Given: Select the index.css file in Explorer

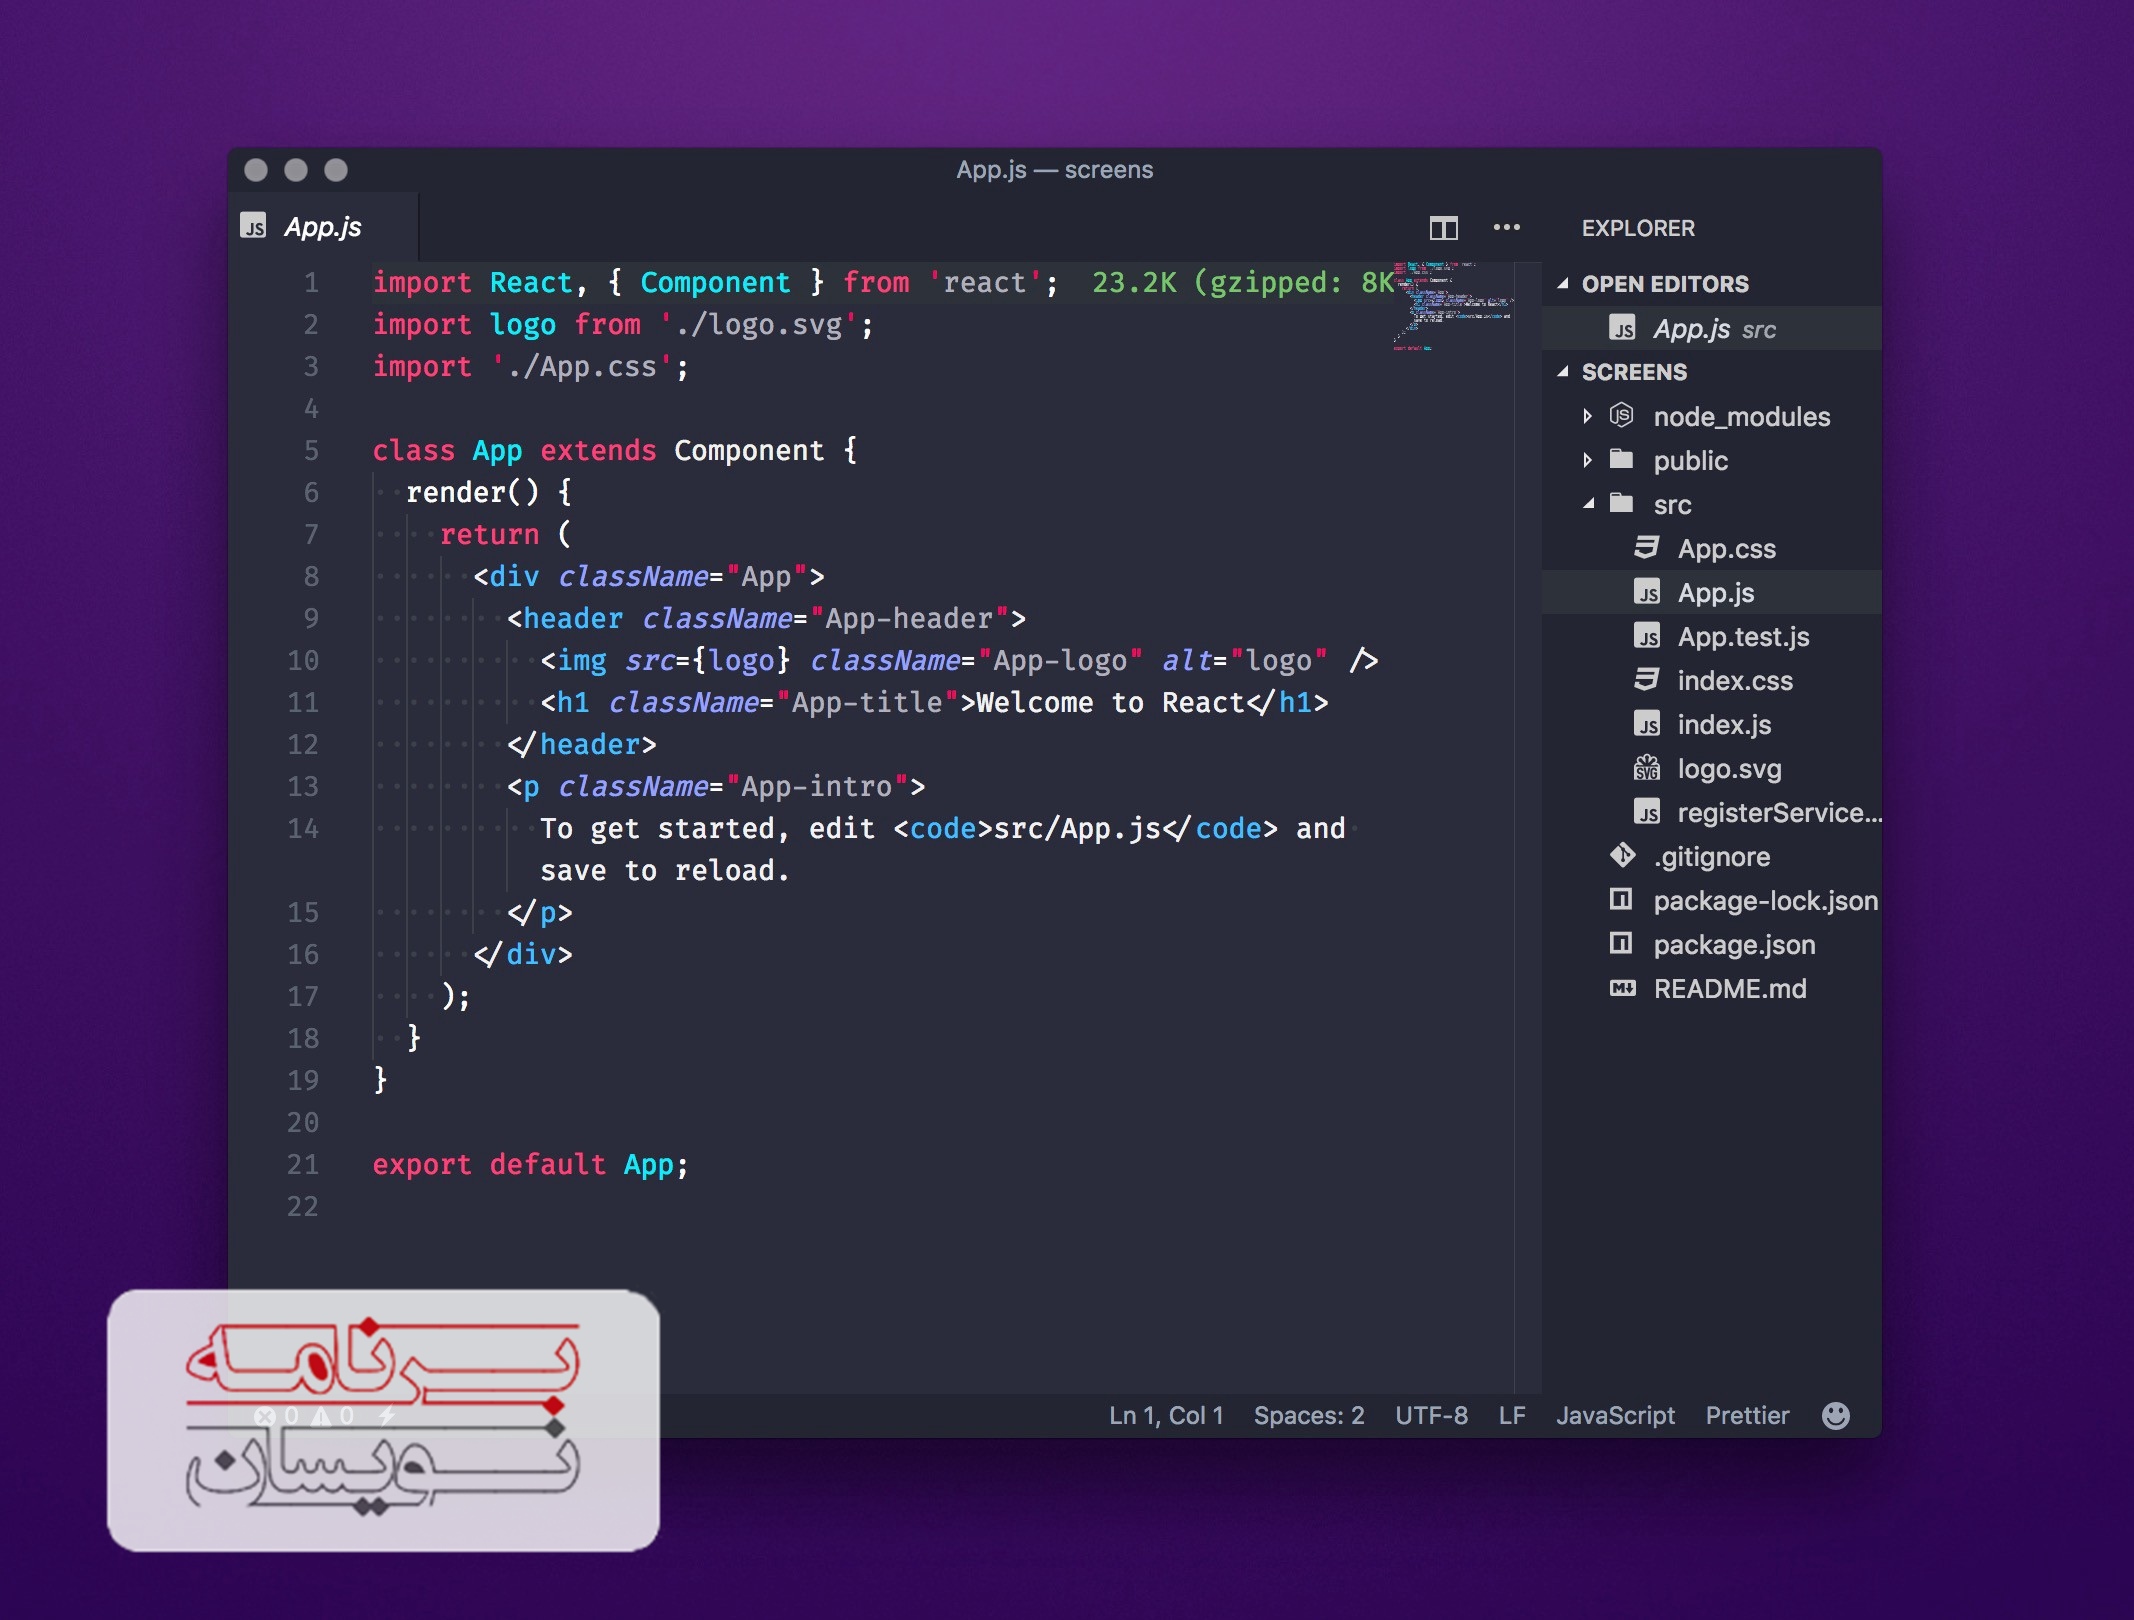Looking at the screenshot, I should point(1736,681).
